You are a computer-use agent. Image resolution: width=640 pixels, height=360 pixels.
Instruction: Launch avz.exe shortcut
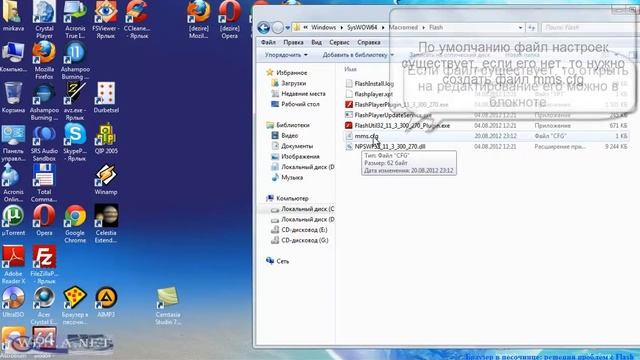(75, 101)
